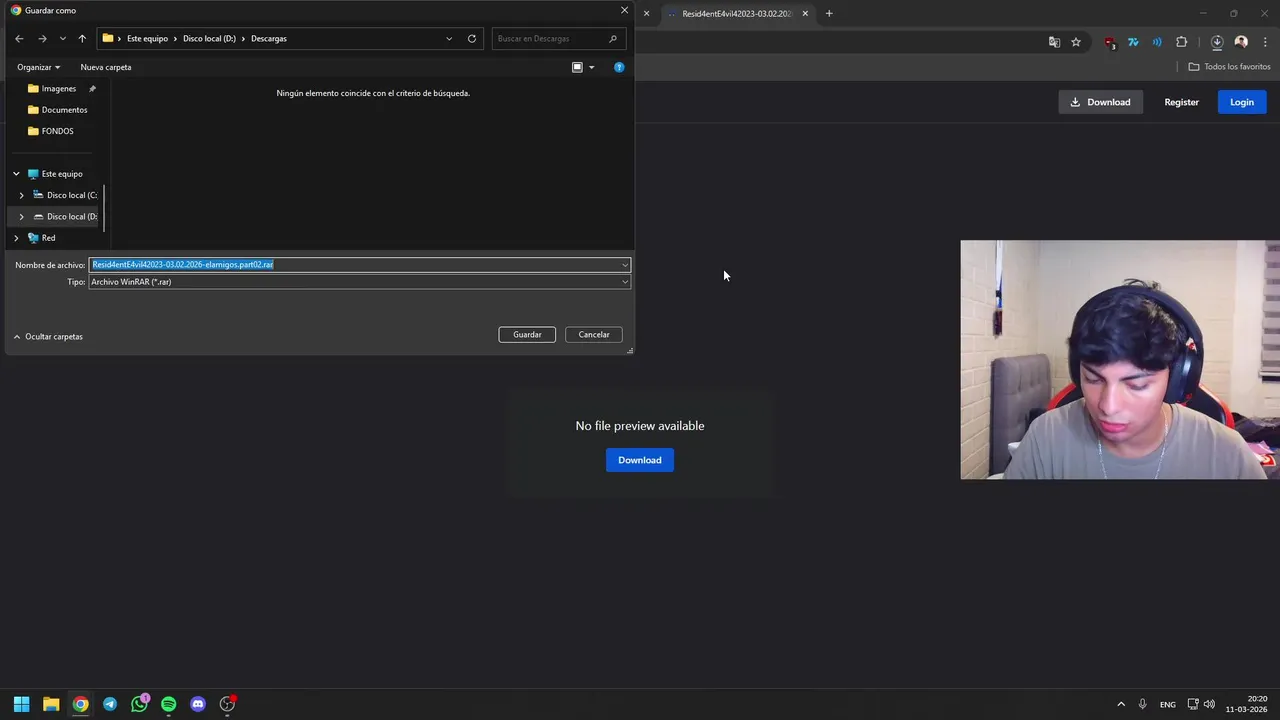Open Telegram from the taskbar

[x=110, y=704]
